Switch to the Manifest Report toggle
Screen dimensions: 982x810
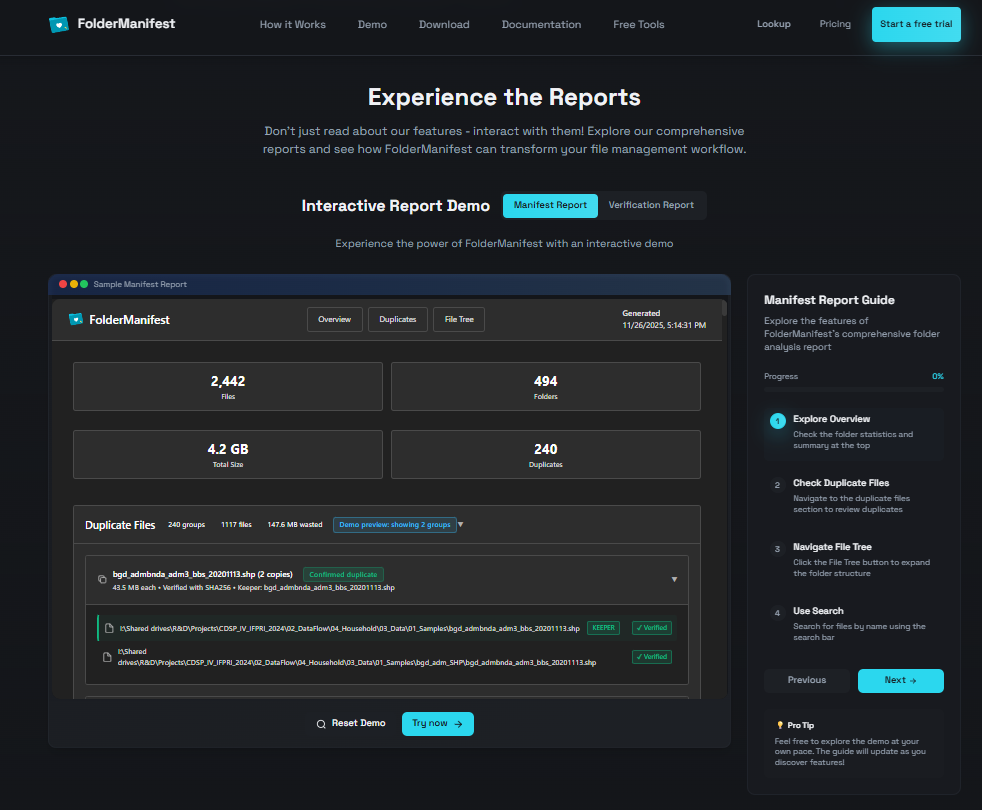550,205
